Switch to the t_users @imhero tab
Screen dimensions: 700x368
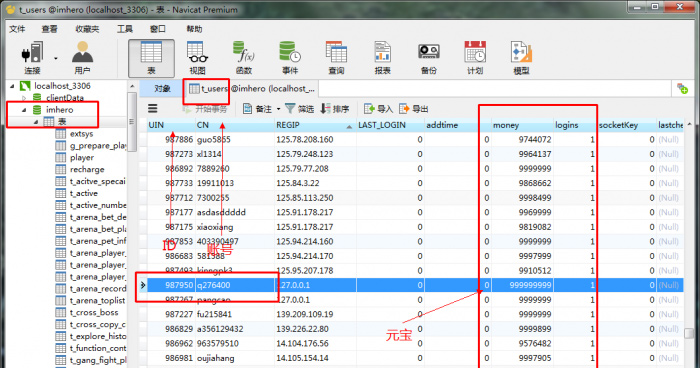click(252, 88)
